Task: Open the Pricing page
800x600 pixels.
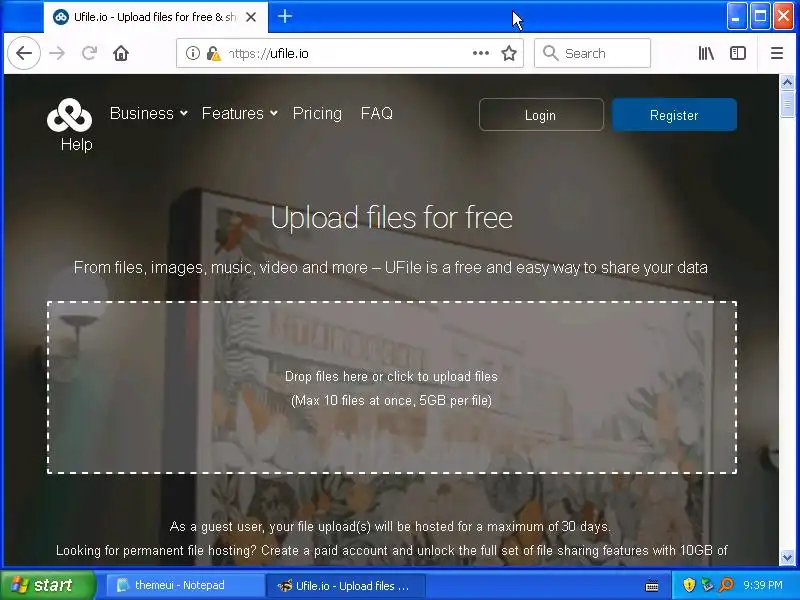Action: (x=317, y=113)
